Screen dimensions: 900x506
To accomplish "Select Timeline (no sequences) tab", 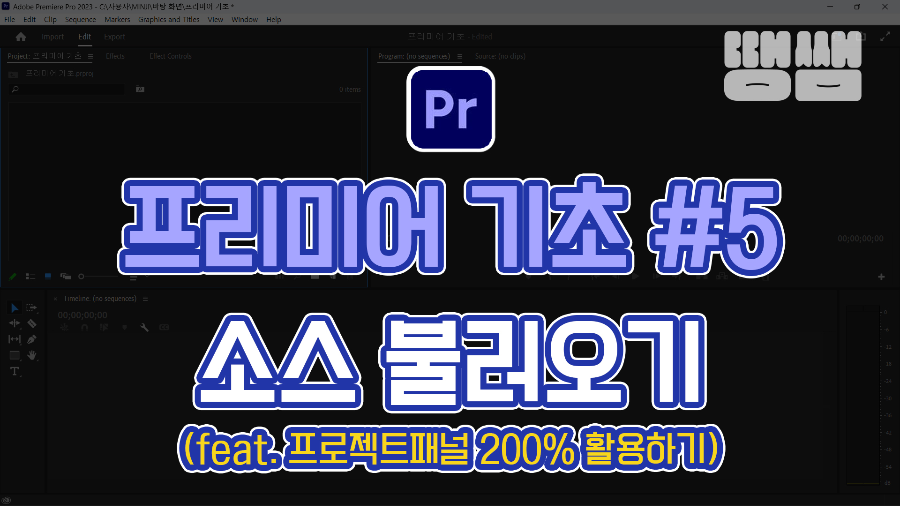I will pyautogui.click(x=100, y=299).
